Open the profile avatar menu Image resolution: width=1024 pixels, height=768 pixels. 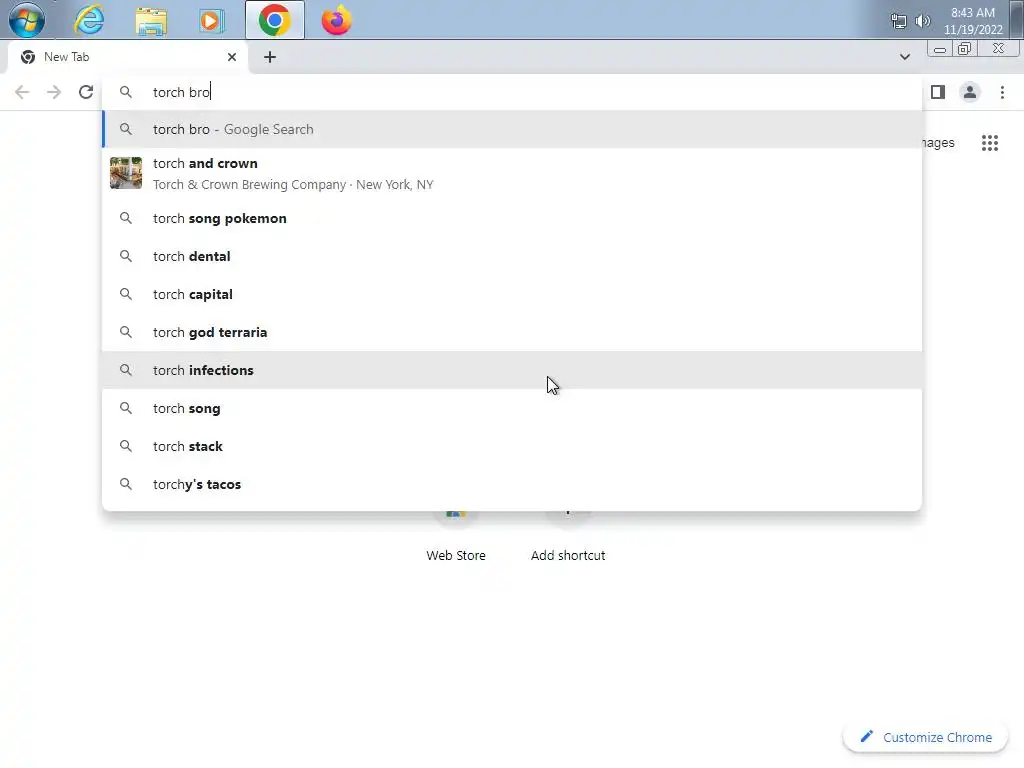coord(970,92)
